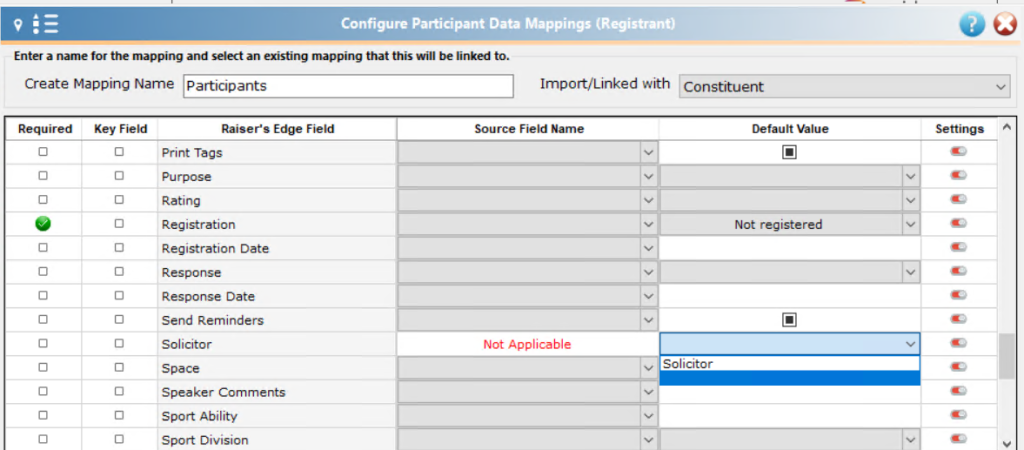This screenshot has height=450, width=1024.
Task: Check Key Field box for Response Date
Action: click(x=119, y=295)
